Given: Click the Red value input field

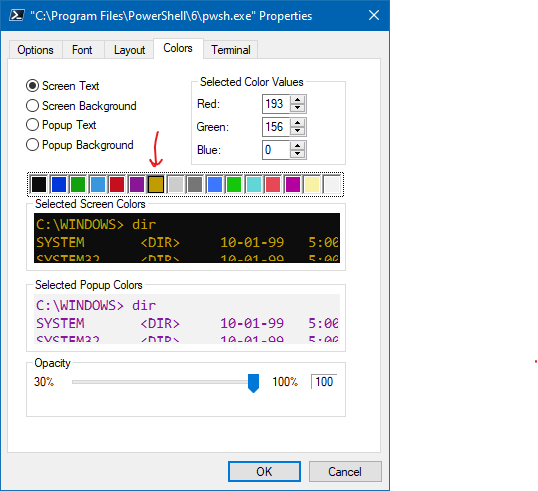Looking at the screenshot, I should (276, 104).
